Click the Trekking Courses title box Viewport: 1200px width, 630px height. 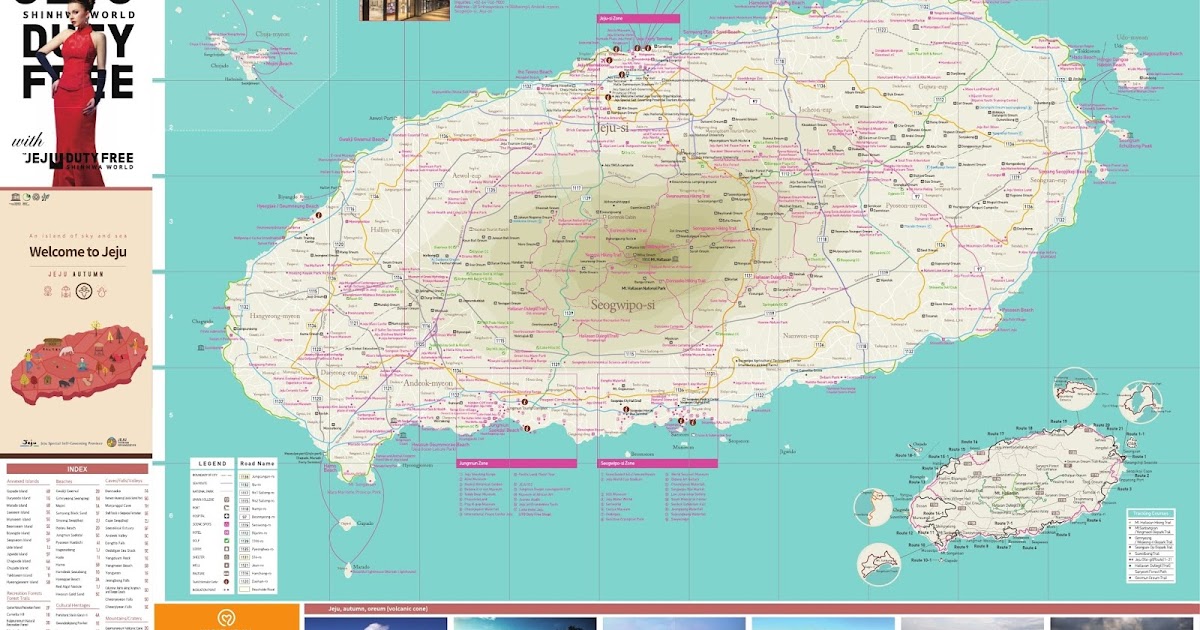(x=1152, y=513)
